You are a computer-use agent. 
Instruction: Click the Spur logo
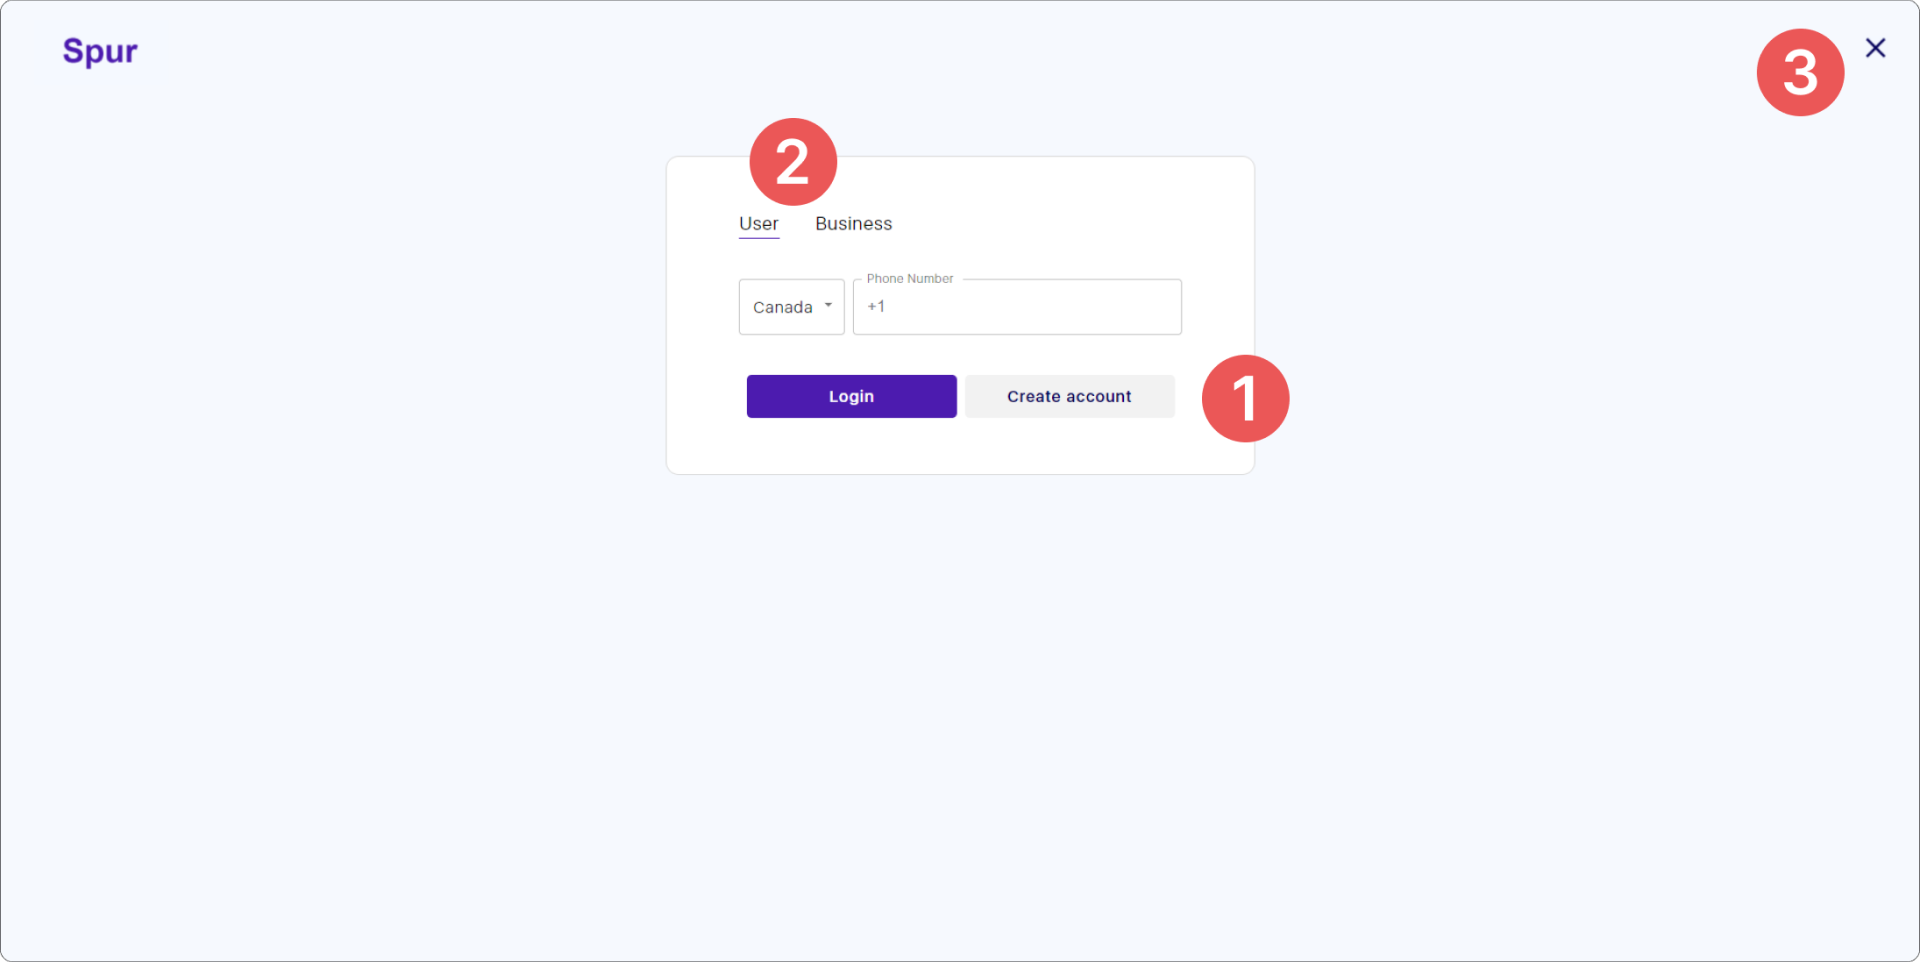click(100, 51)
